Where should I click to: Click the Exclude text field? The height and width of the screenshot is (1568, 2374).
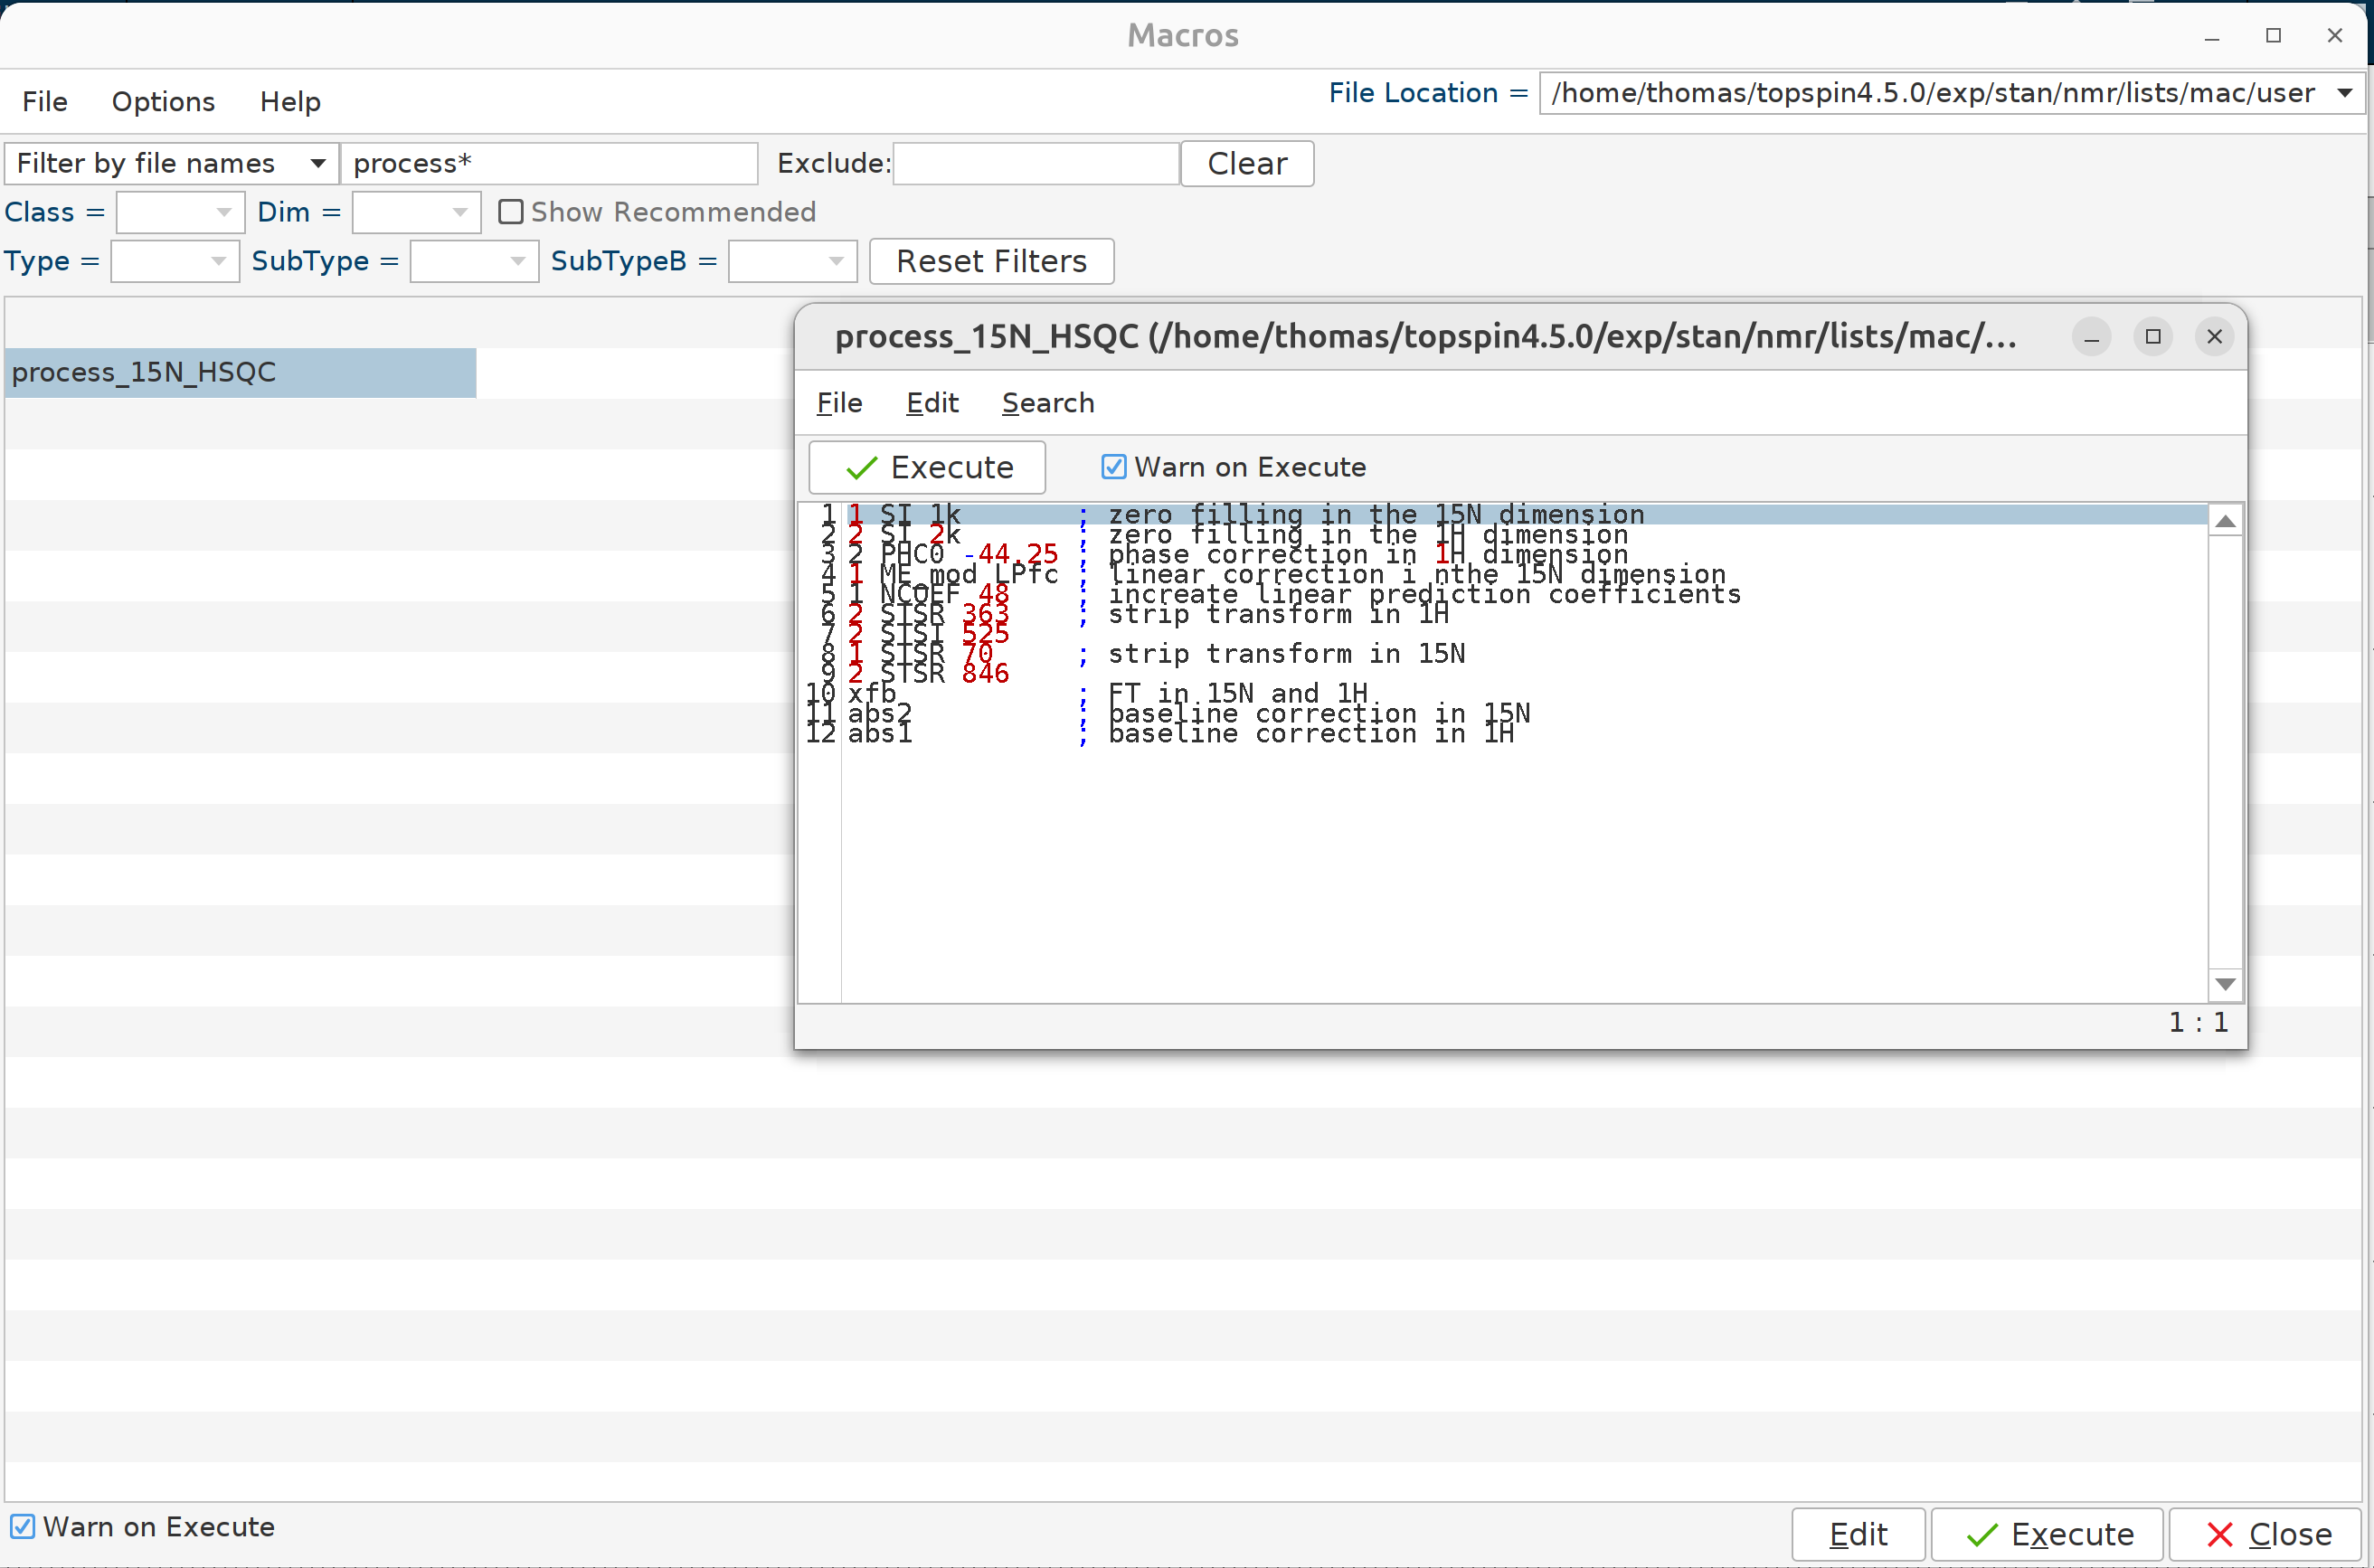click(x=1035, y=163)
